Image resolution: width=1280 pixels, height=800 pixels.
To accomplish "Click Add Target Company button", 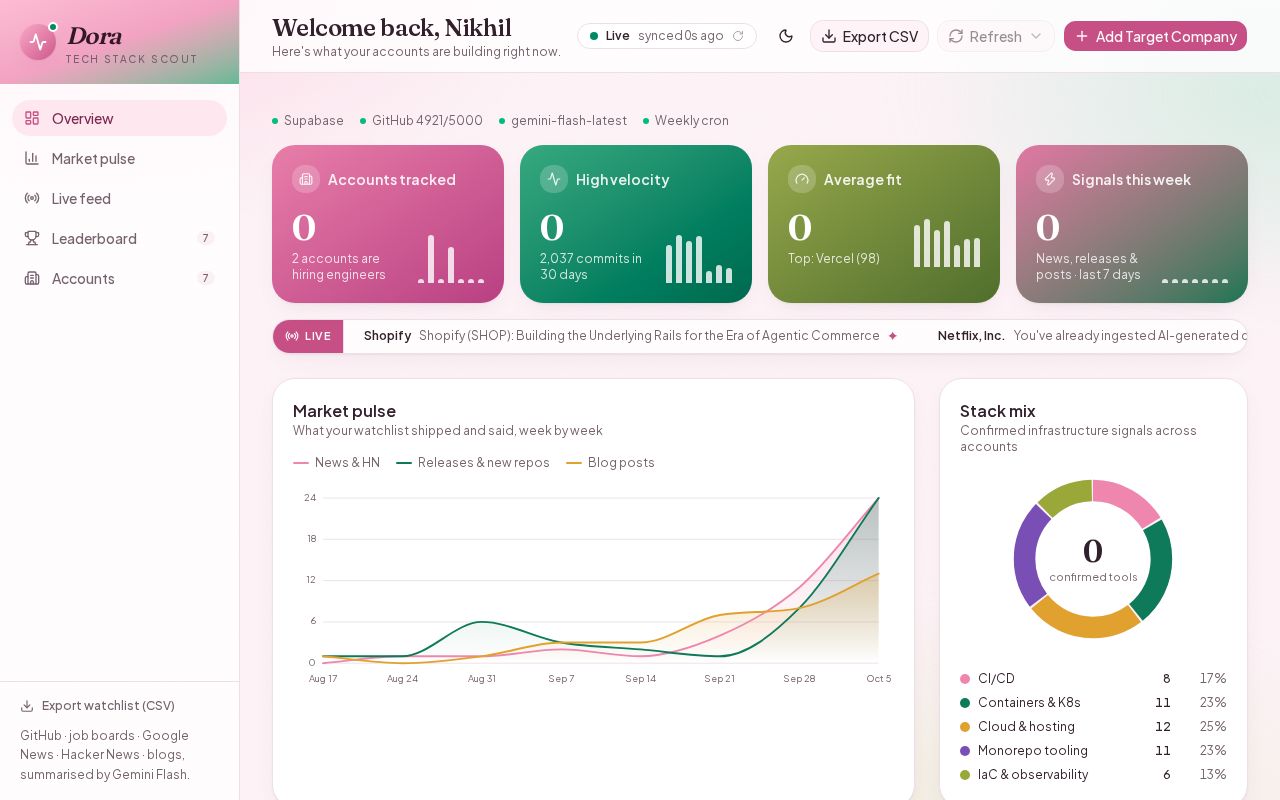I will click(1155, 36).
